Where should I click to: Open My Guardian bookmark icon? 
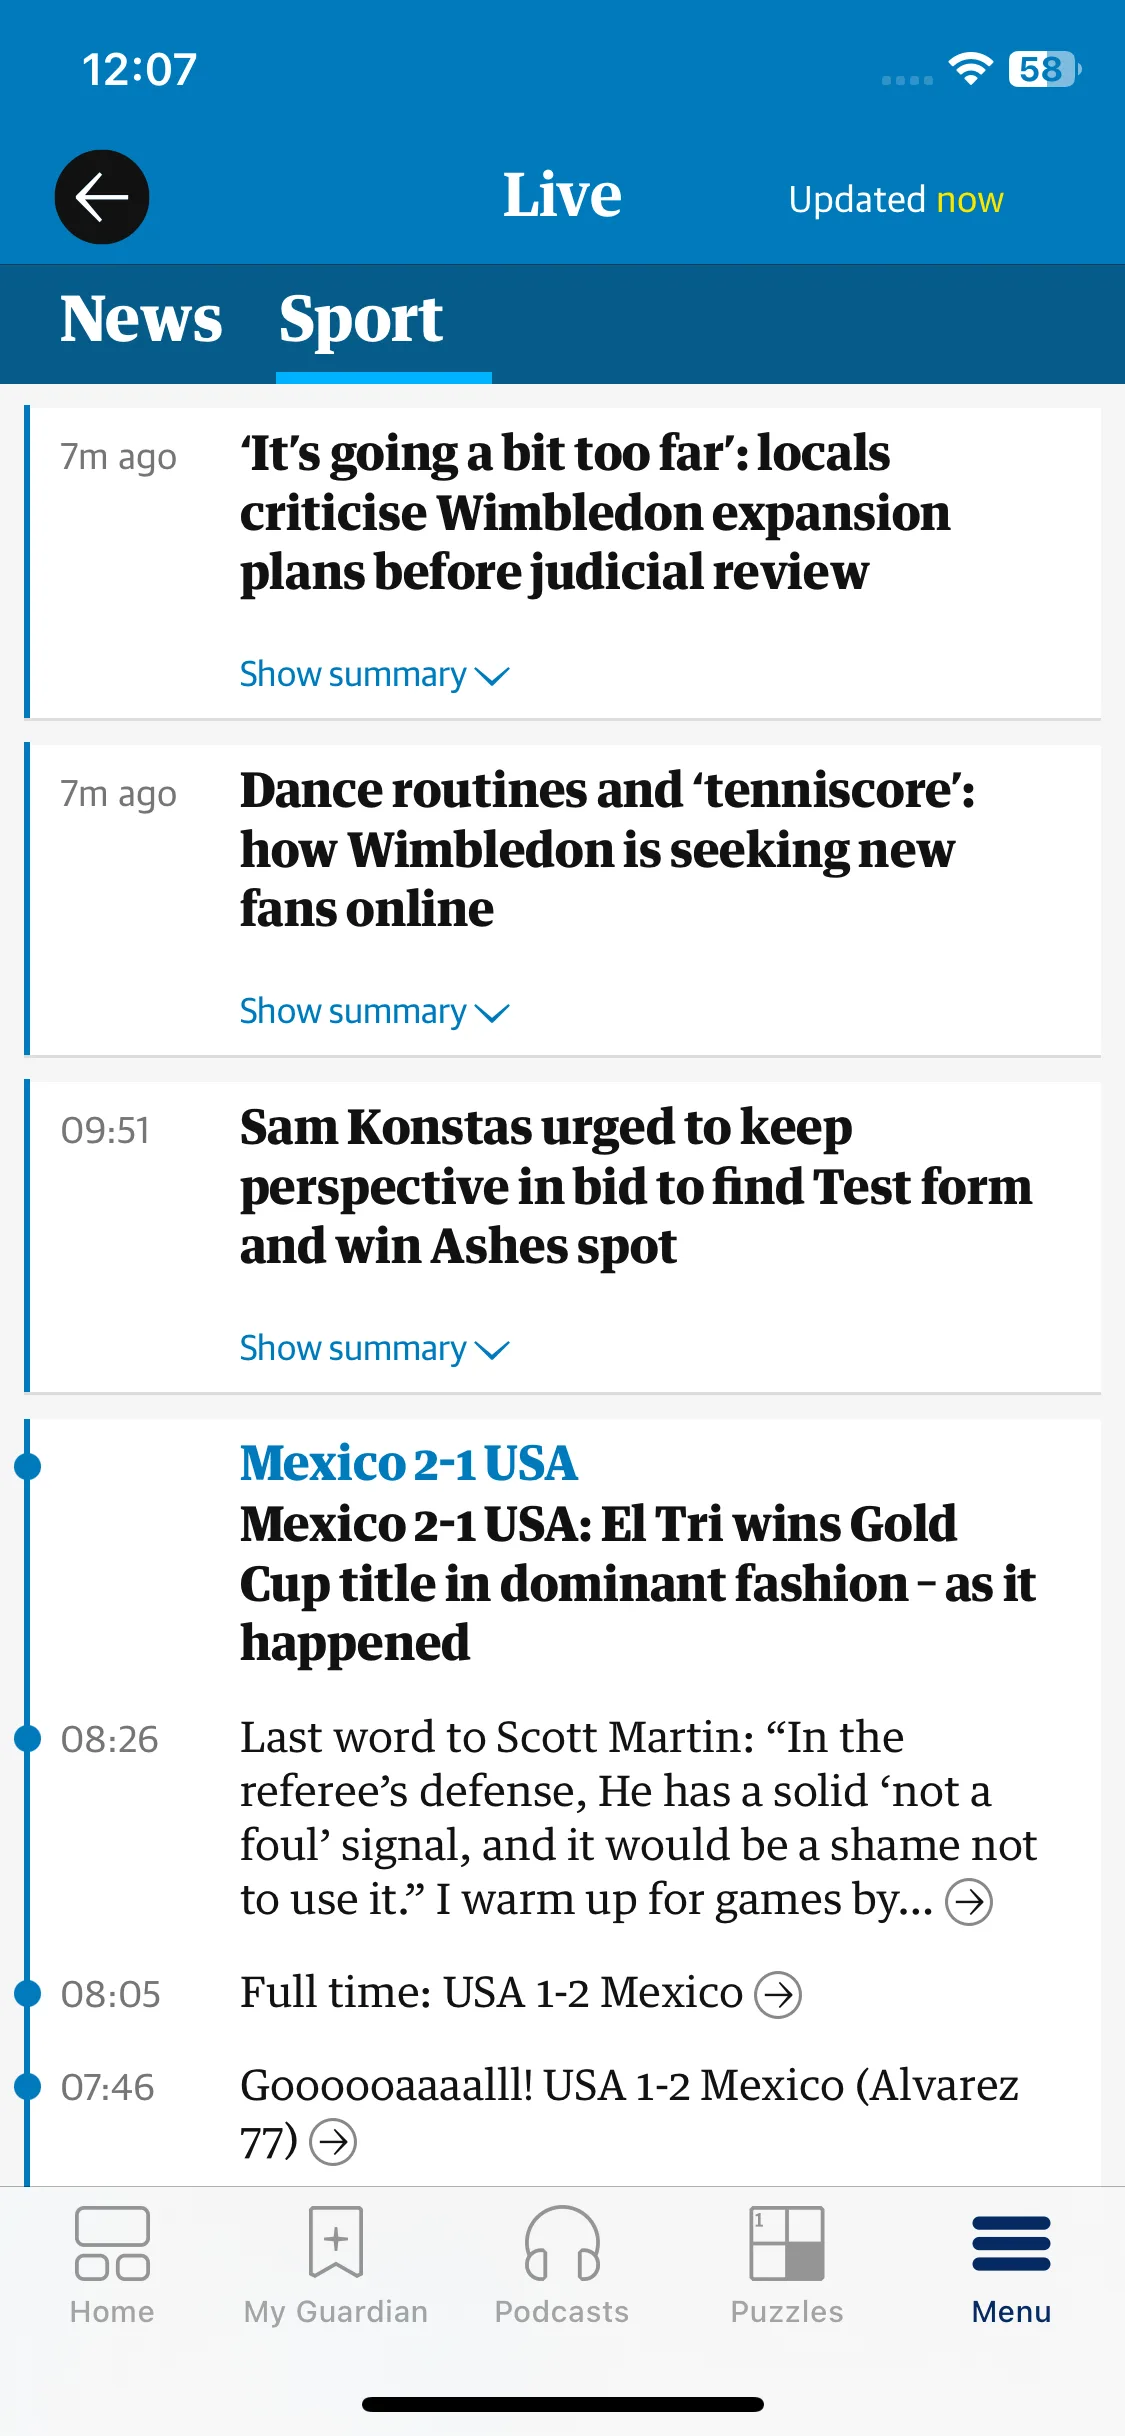point(336,2242)
